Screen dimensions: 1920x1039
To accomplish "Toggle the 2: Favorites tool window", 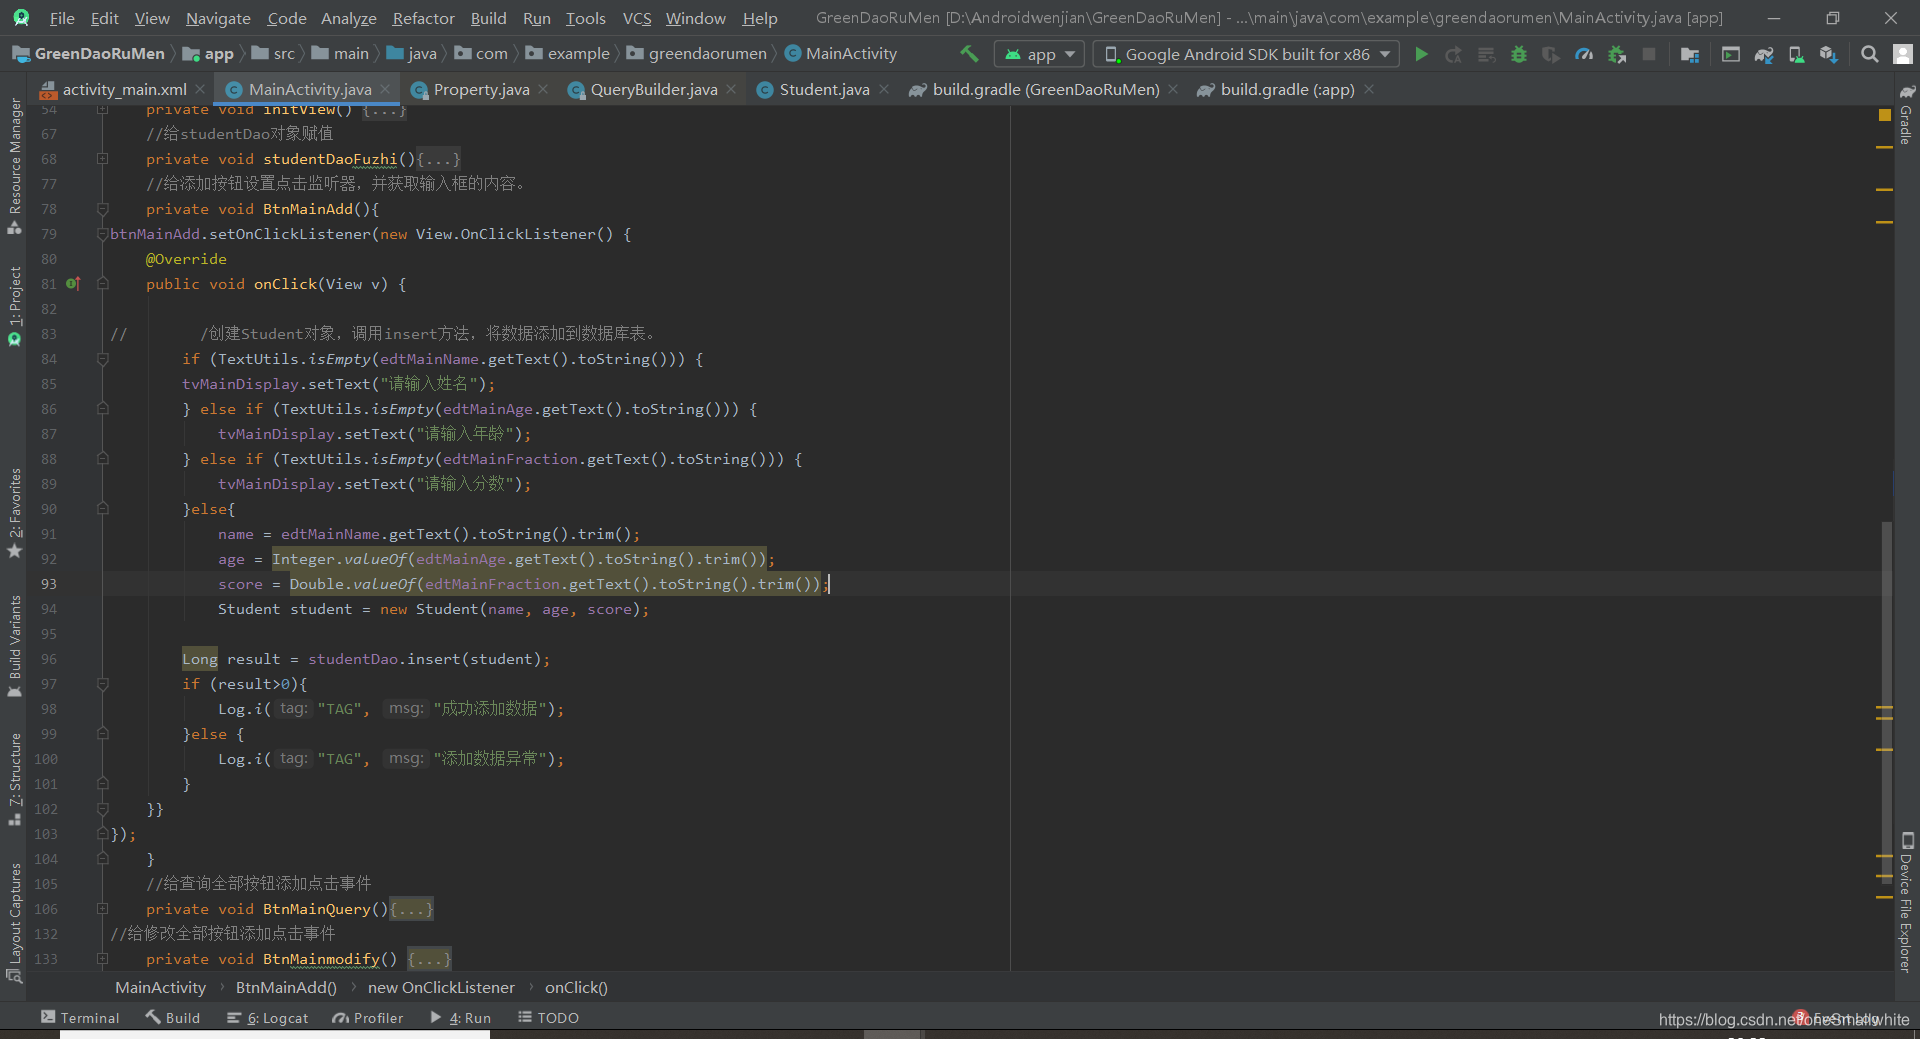I will pyautogui.click(x=14, y=513).
